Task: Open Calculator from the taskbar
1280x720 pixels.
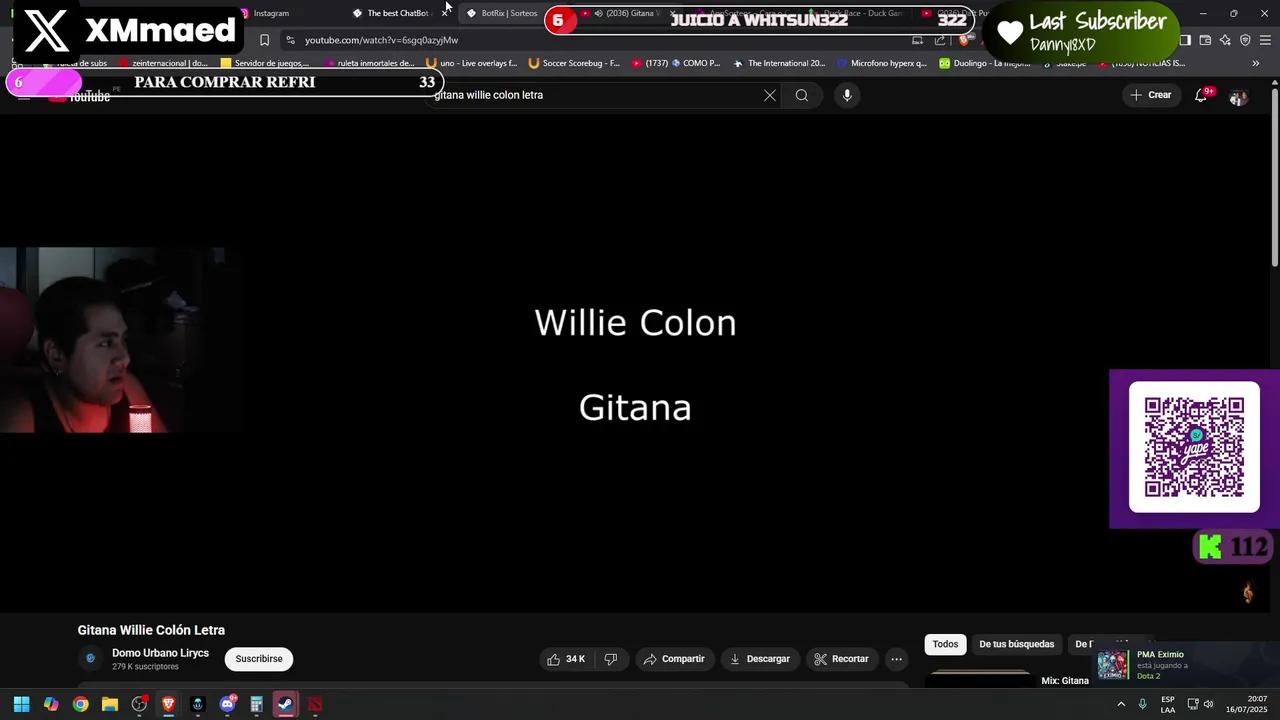Action: [x=256, y=704]
